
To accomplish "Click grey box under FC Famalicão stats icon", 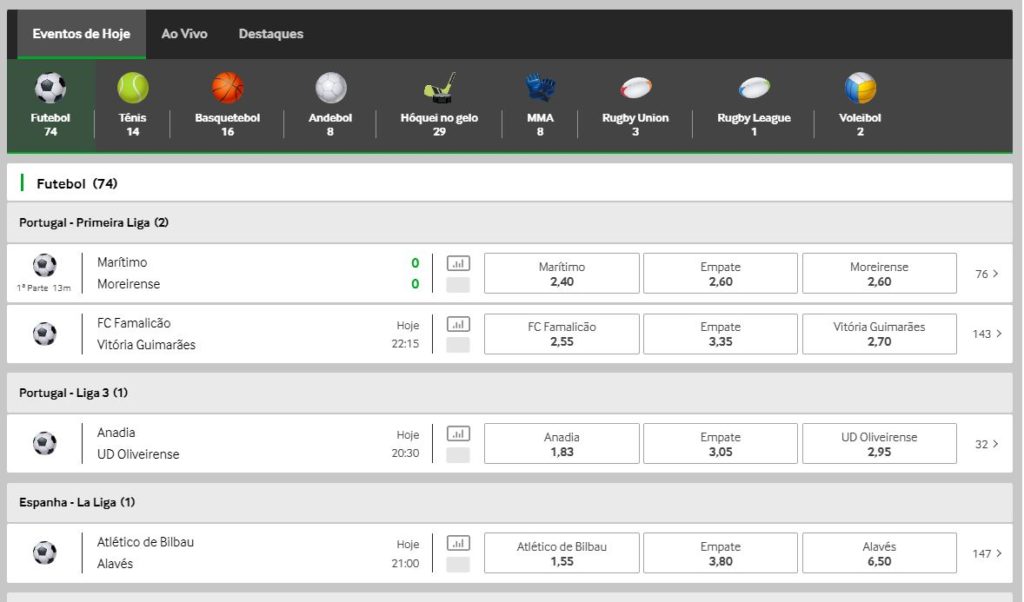I will tap(458, 345).
